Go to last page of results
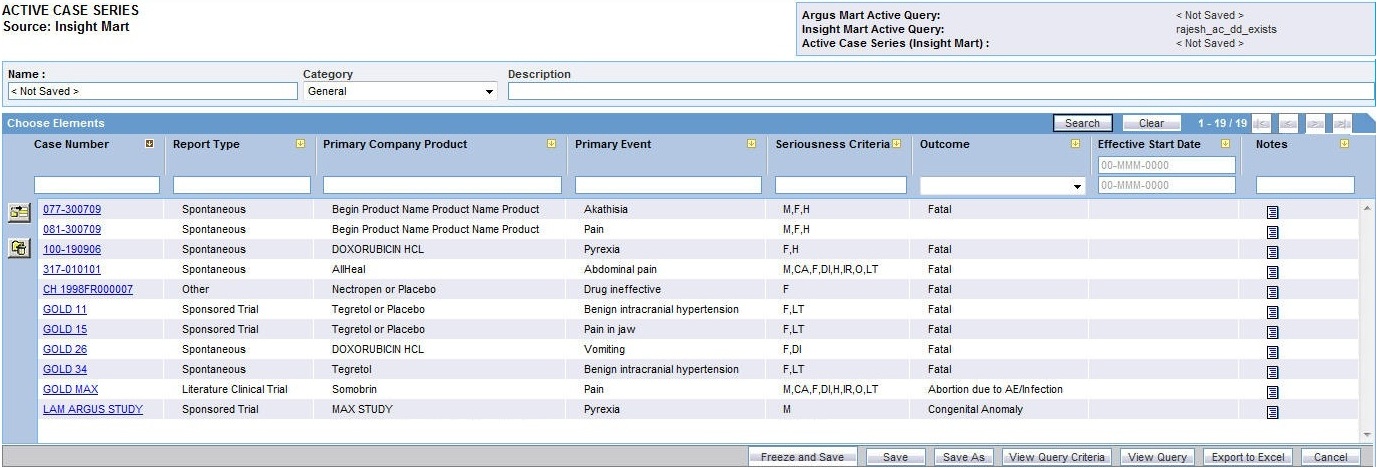This screenshot has height=468, width=1377. point(1342,124)
